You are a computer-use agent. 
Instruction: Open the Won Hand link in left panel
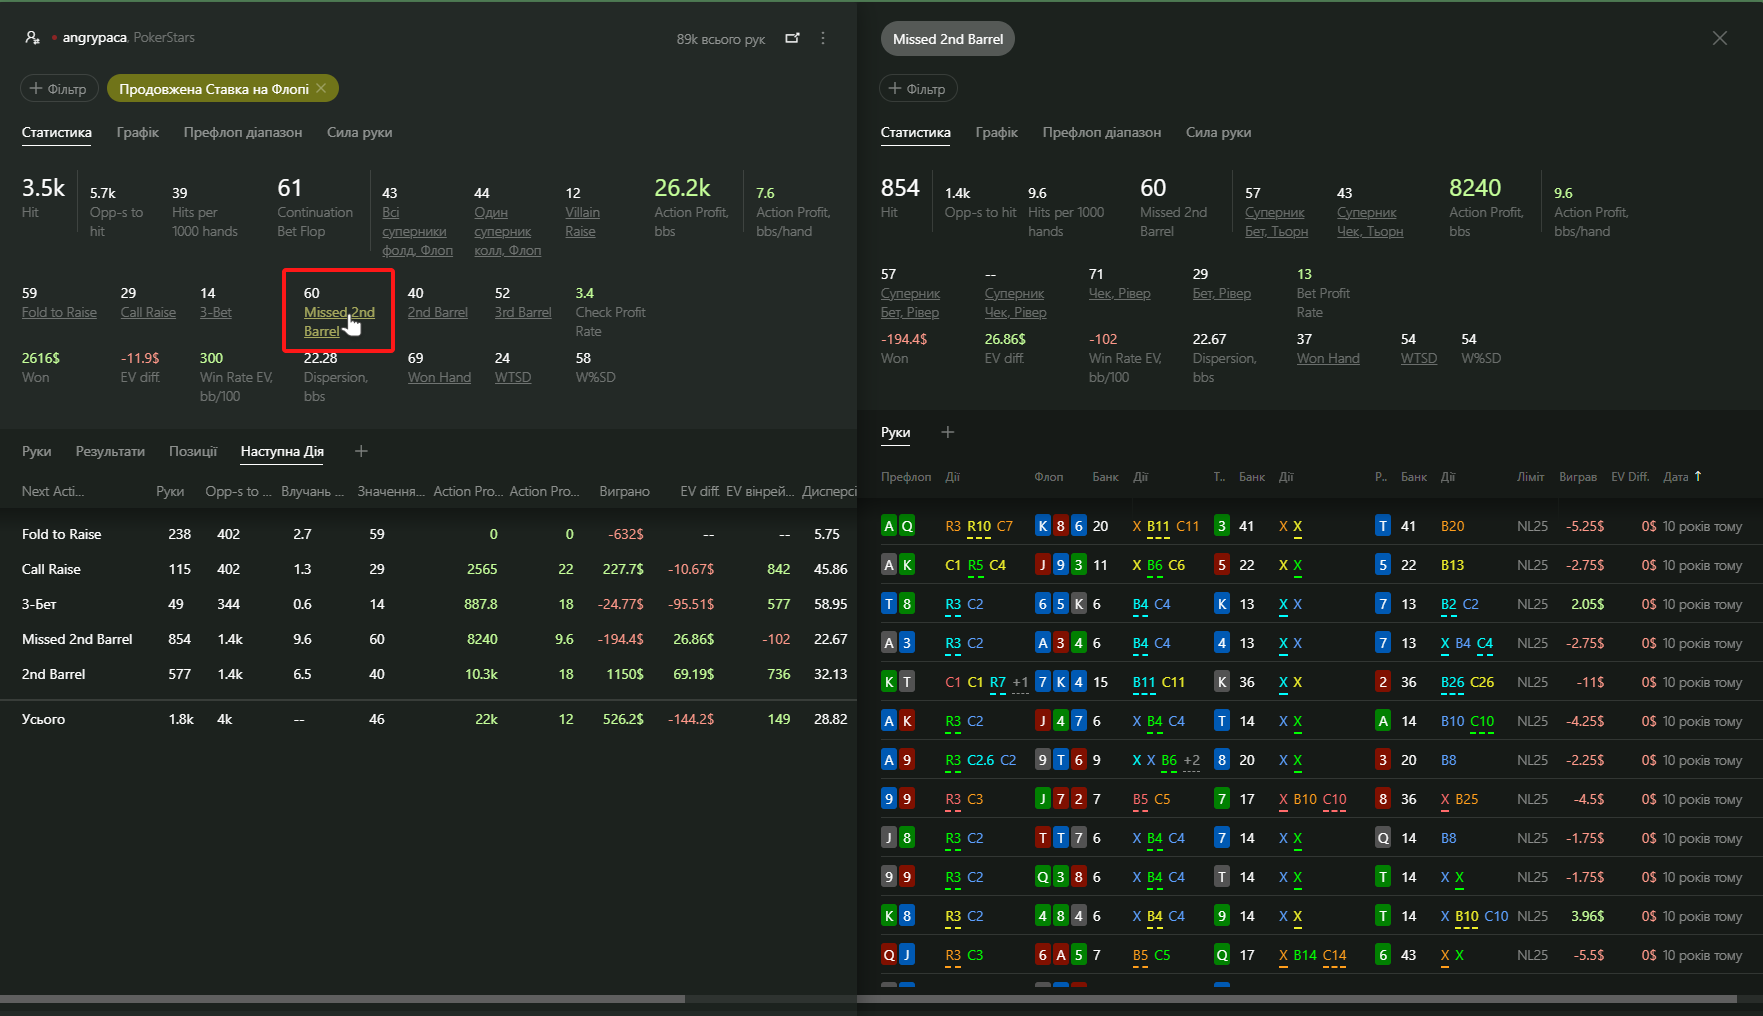click(439, 377)
